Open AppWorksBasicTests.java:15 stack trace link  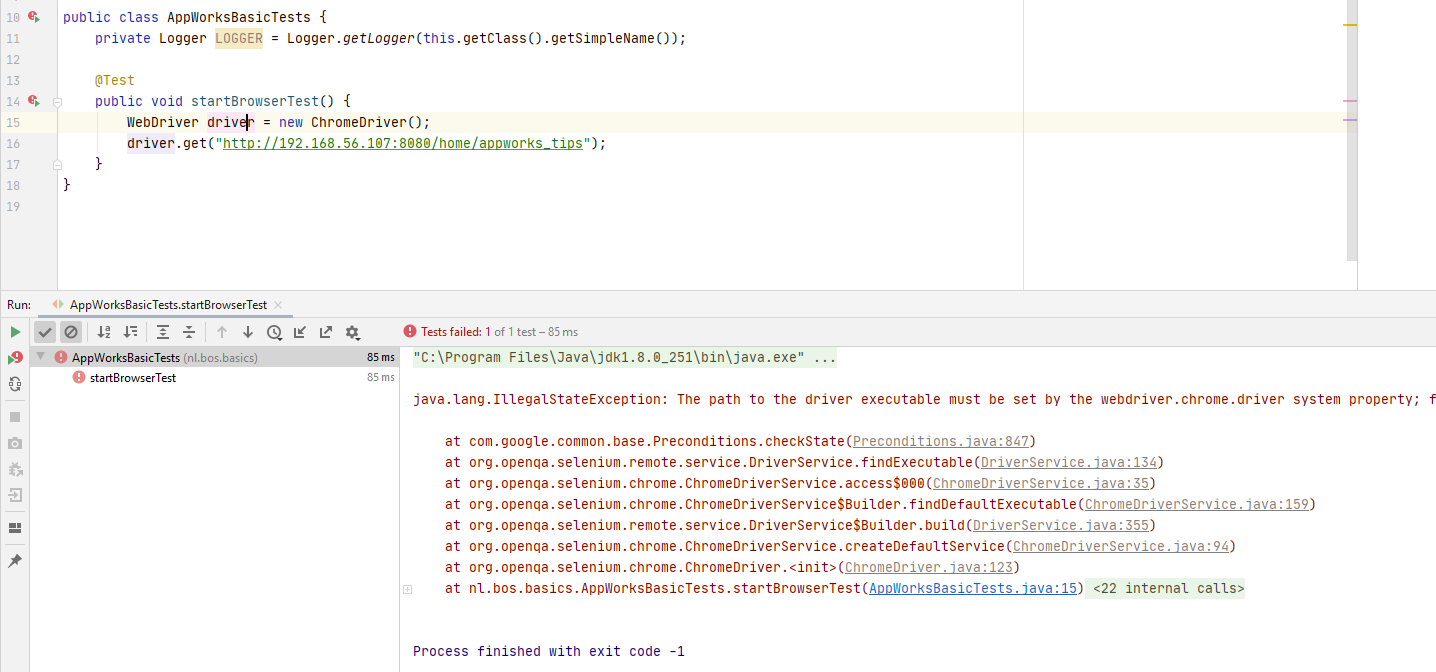974,589
